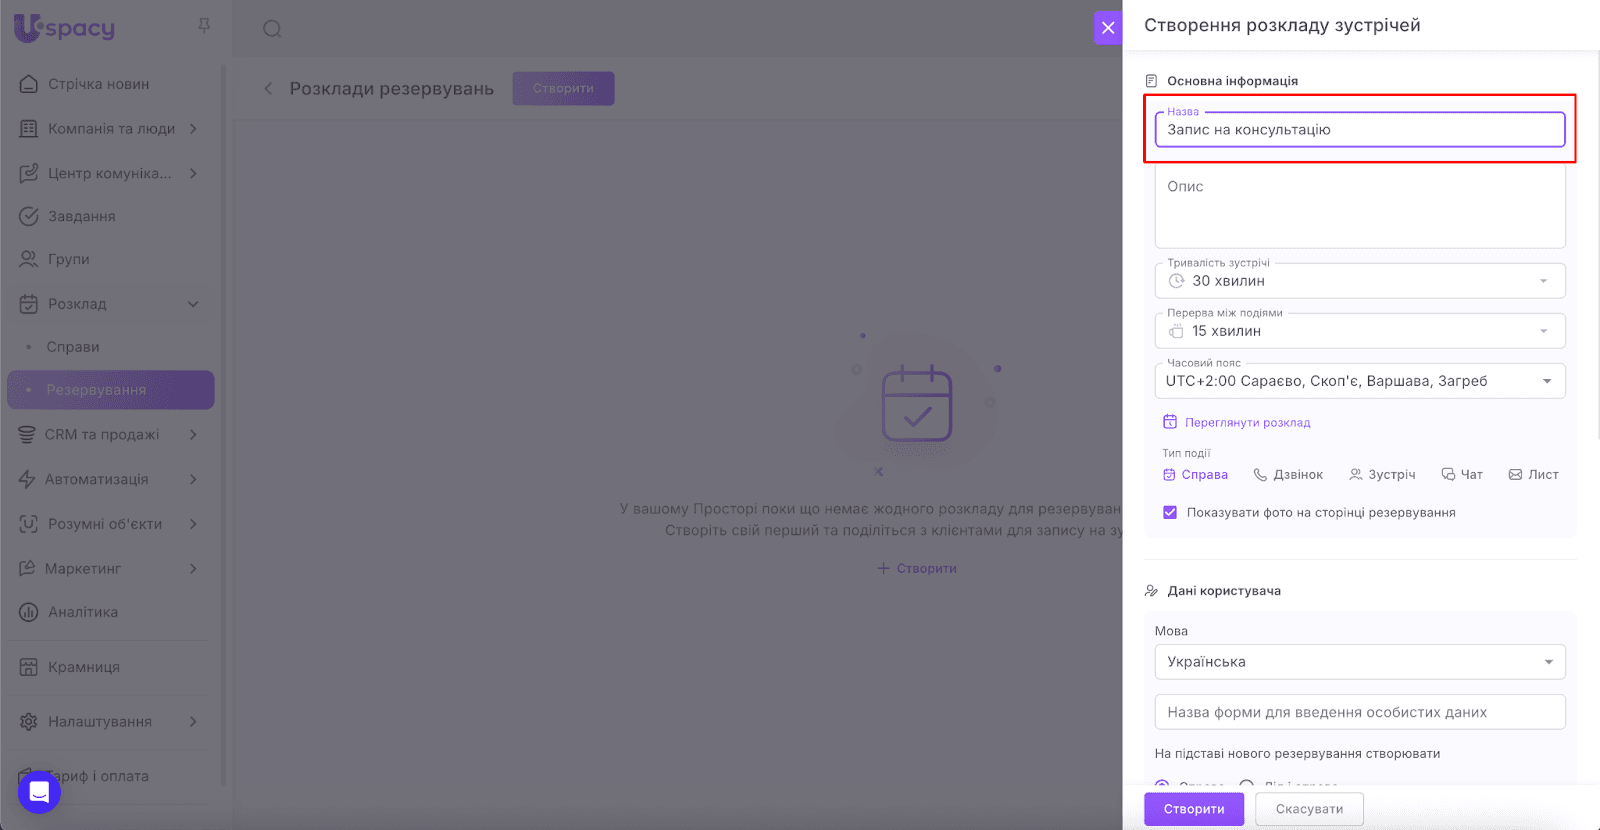The image size is (1600, 830).
Task: Open Стрічка новин via its sidebar icon
Action: [x=29, y=84]
